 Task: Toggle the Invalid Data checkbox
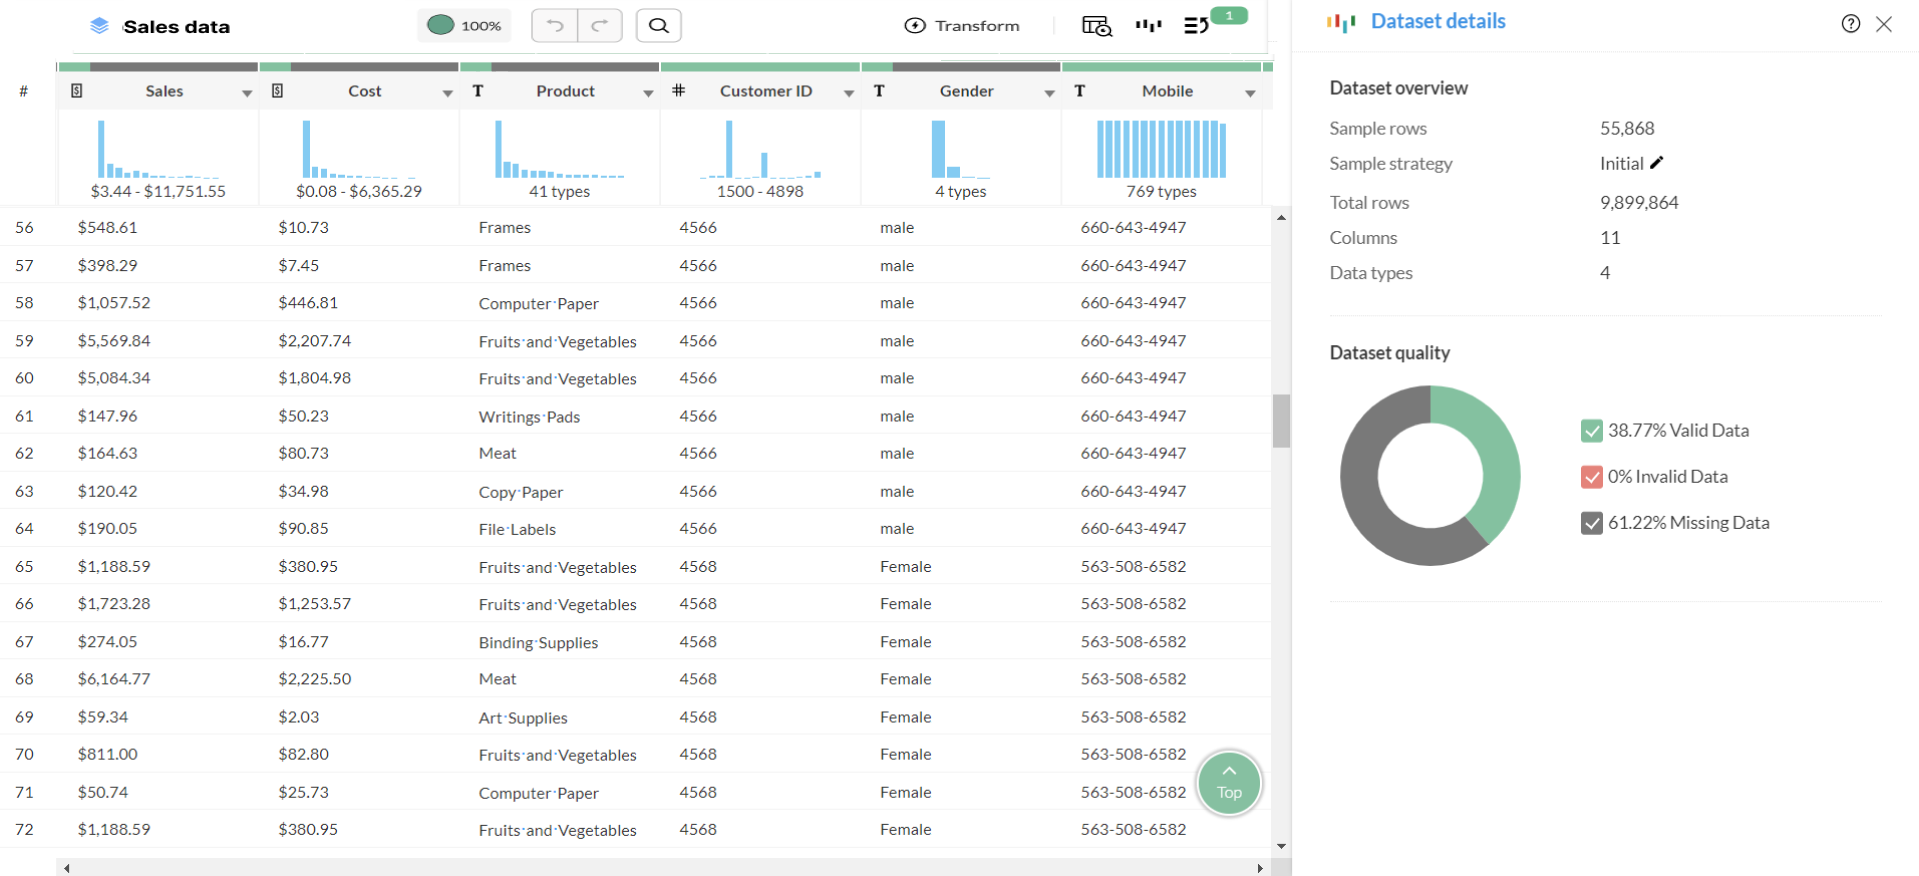(1591, 477)
